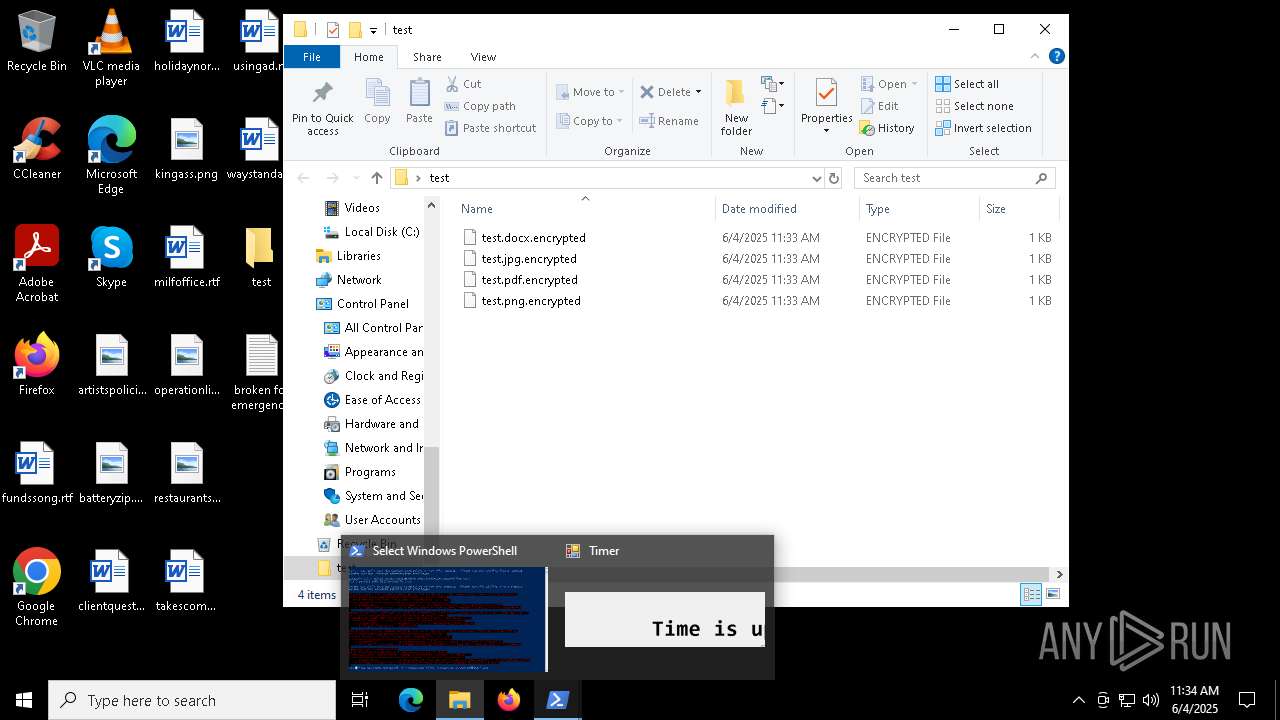The height and width of the screenshot is (720, 1280).
Task: Refresh the test folder view
Action: pyautogui.click(x=834, y=178)
